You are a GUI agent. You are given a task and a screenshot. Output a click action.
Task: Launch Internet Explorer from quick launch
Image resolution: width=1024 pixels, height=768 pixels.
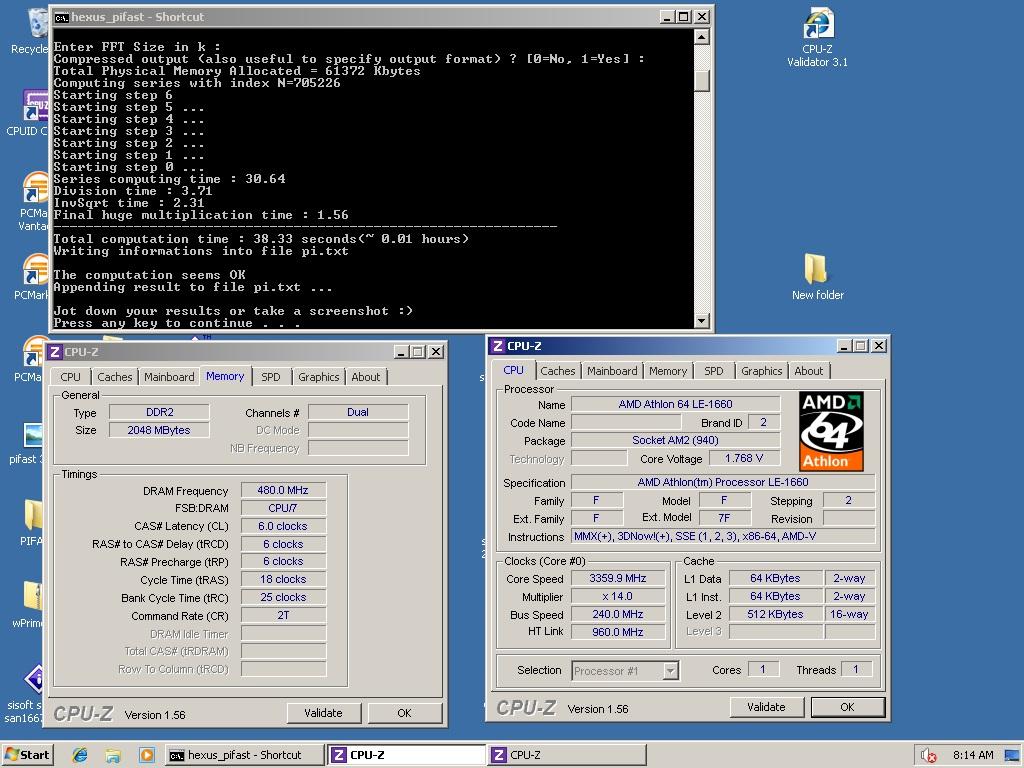click(x=80, y=755)
